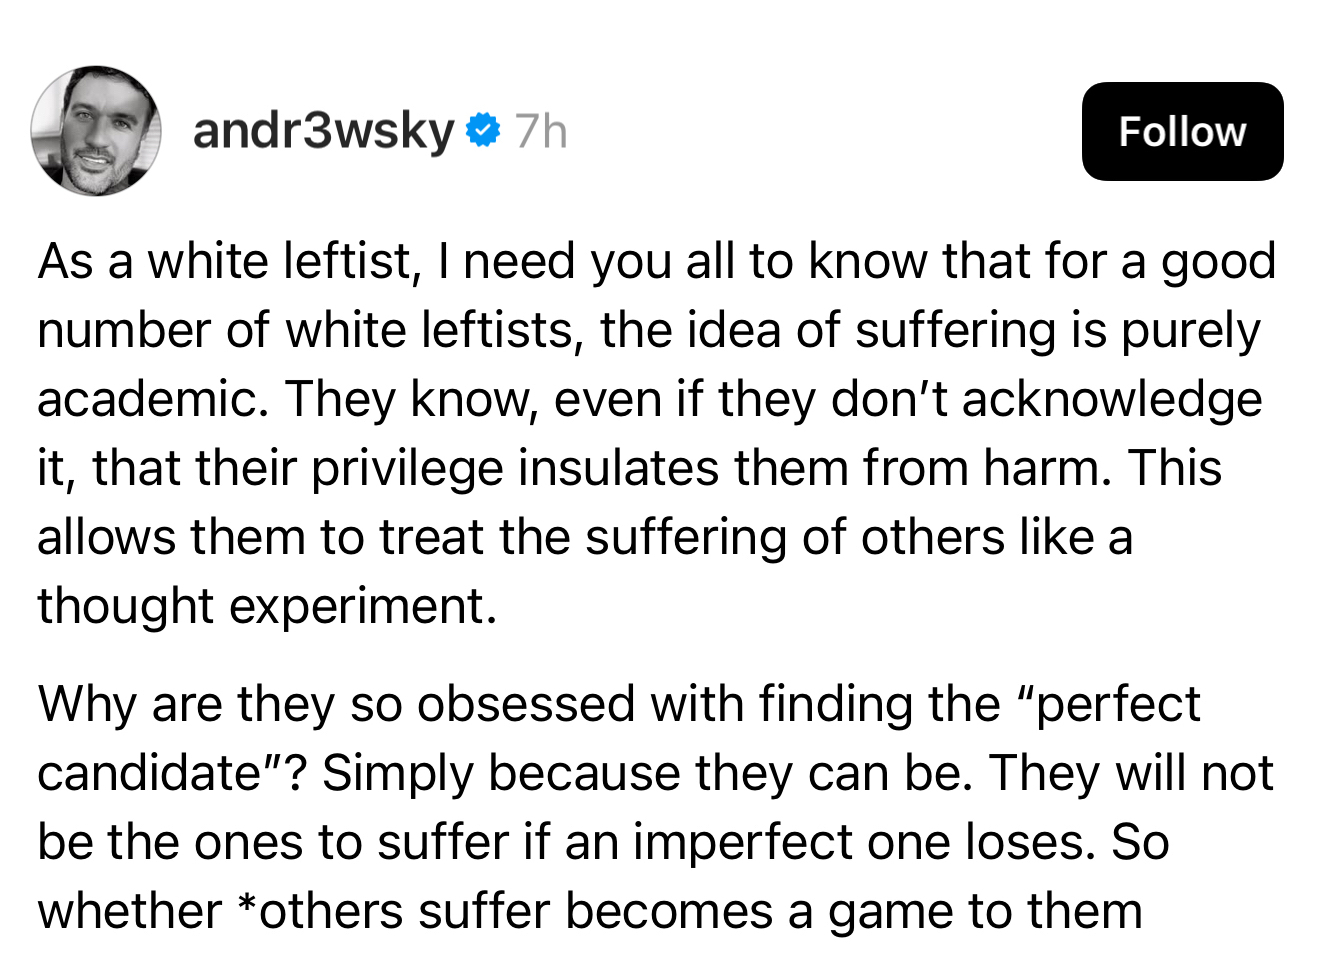Click the words "thought experiment."
Screen dimensions: 1320x963
coord(267,605)
